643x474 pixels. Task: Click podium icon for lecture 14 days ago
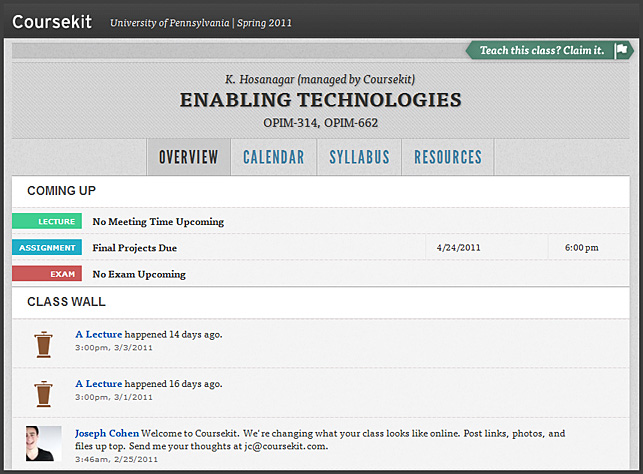(x=43, y=344)
